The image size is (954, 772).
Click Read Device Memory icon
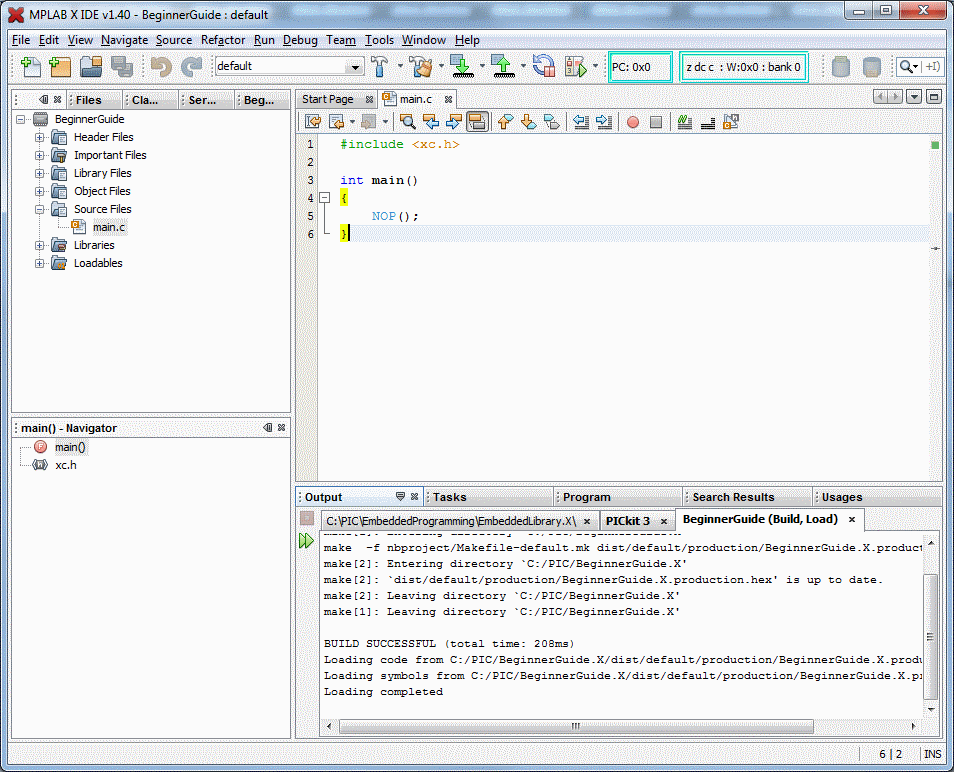(503, 66)
